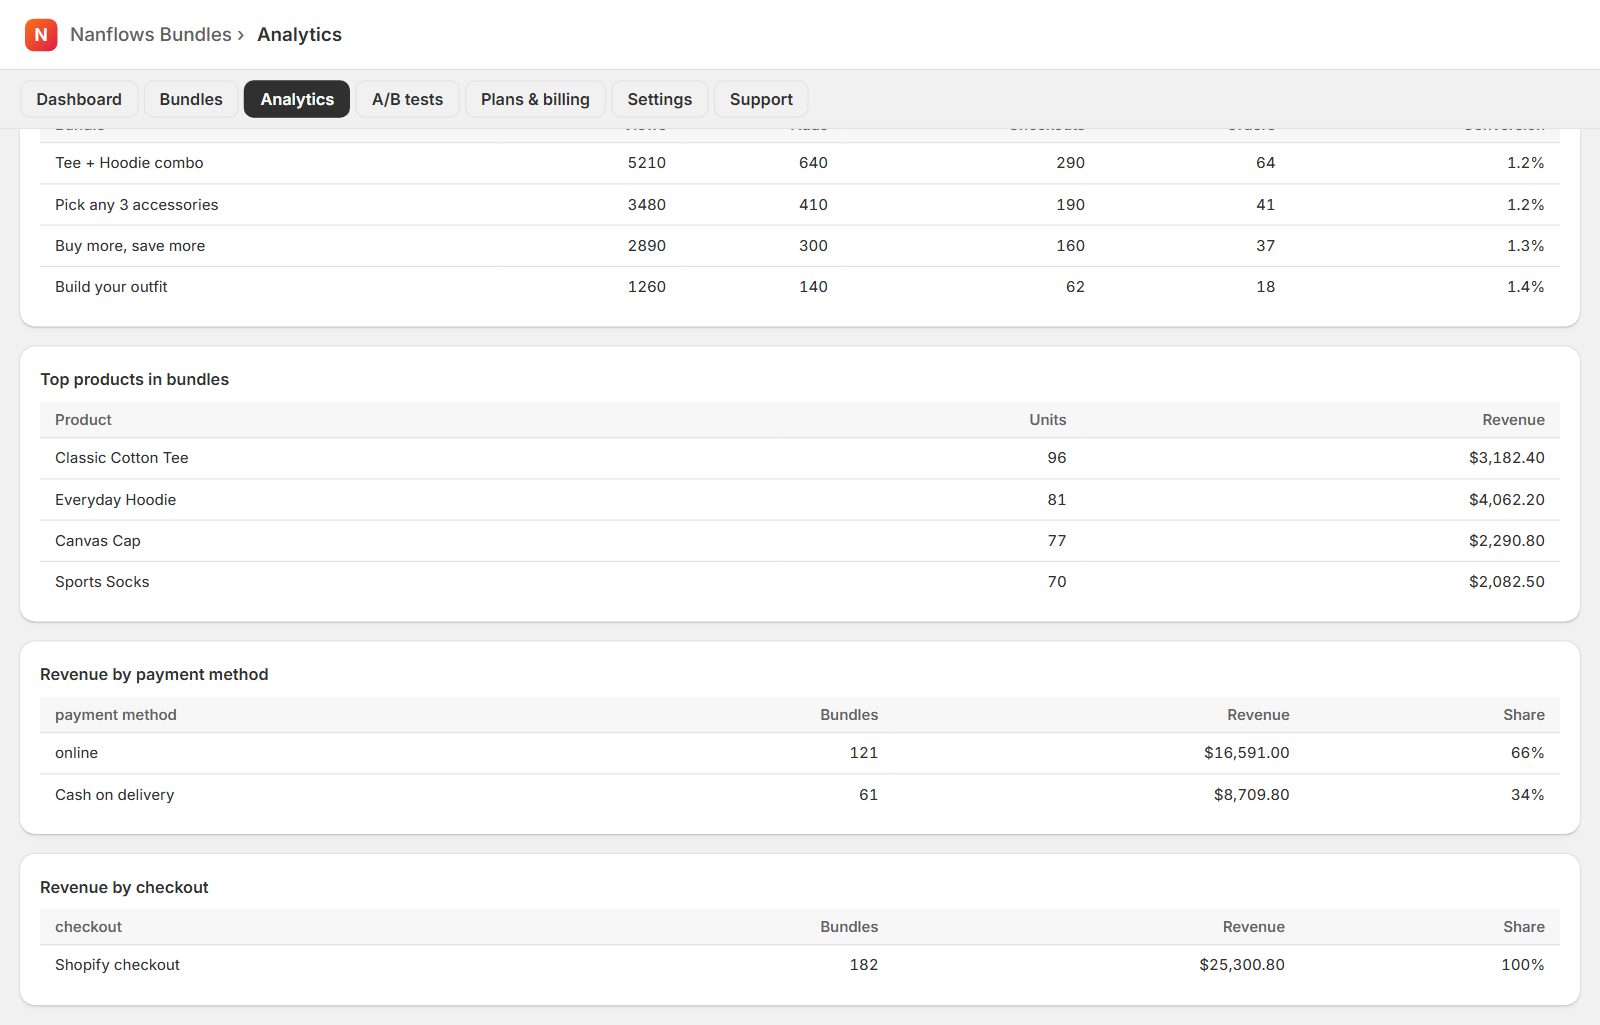Select the Shopify checkout row

tap(800, 965)
